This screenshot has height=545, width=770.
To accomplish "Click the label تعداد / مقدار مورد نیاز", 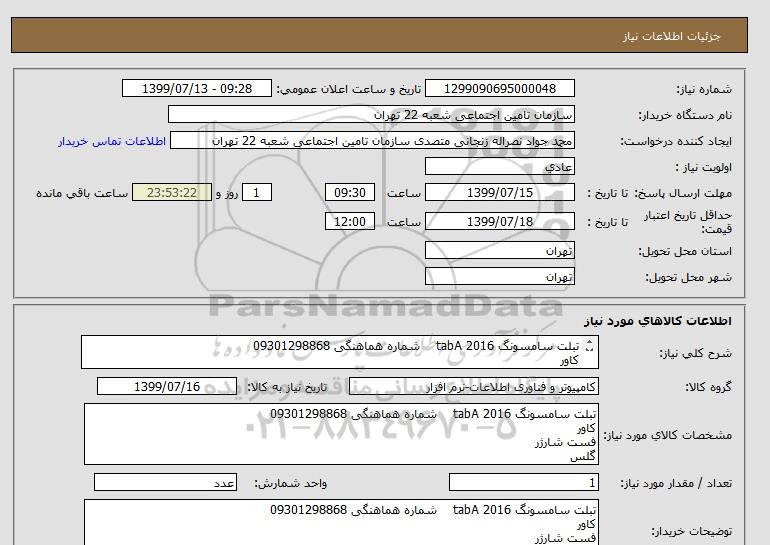I will 676,484.
